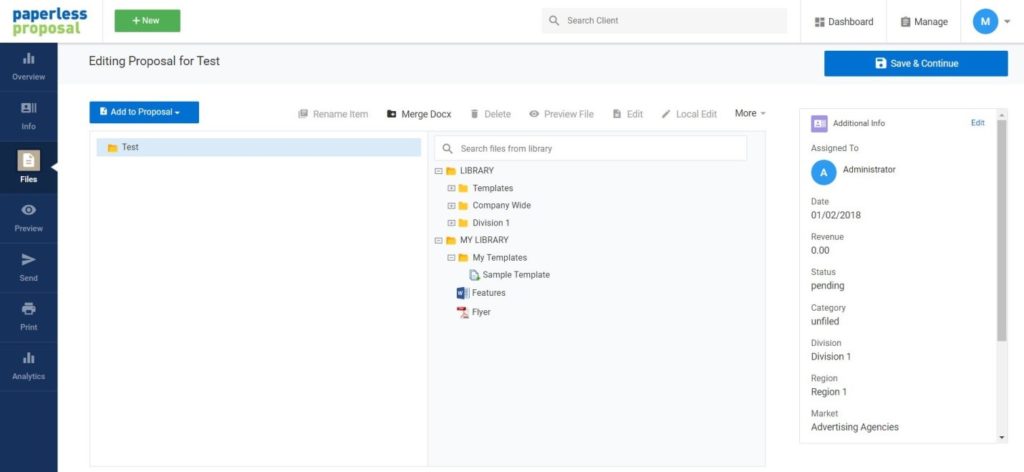The width and height of the screenshot is (1024, 472).
Task: Select the My Templates folder label
Action: click(500, 258)
